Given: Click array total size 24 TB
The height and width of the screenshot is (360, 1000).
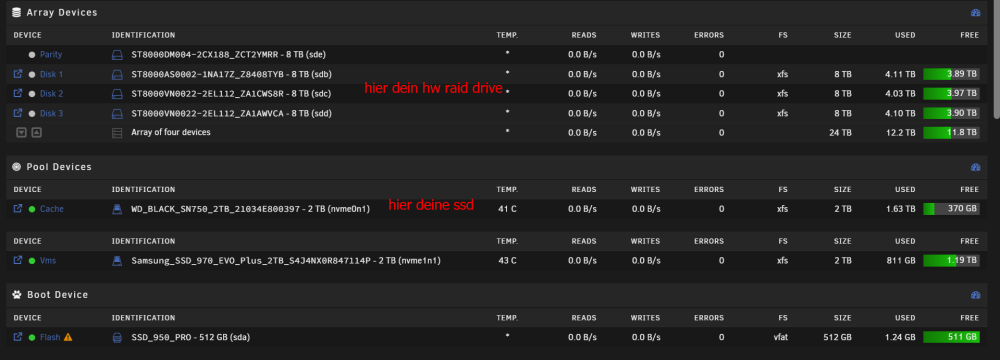Looking at the screenshot, I should [841, 133].
